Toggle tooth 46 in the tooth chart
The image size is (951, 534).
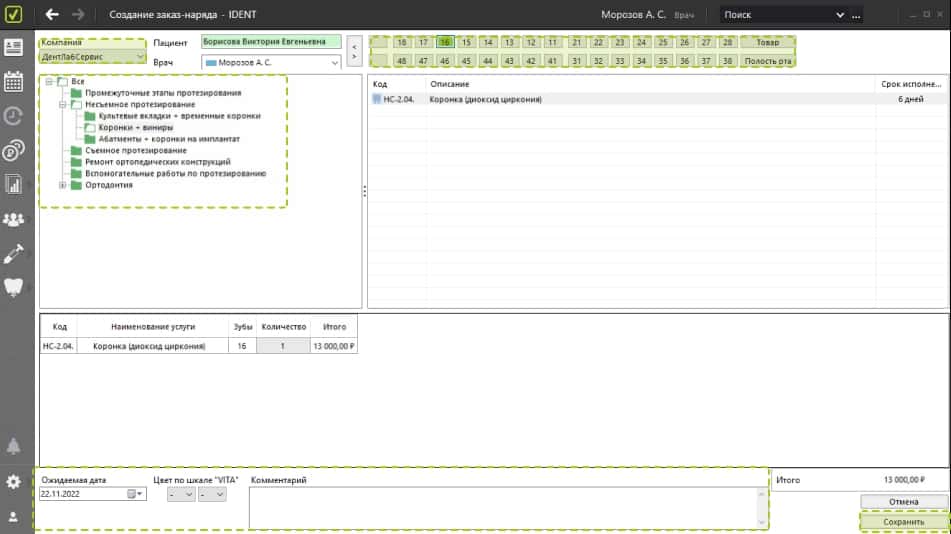pos(445,61)
